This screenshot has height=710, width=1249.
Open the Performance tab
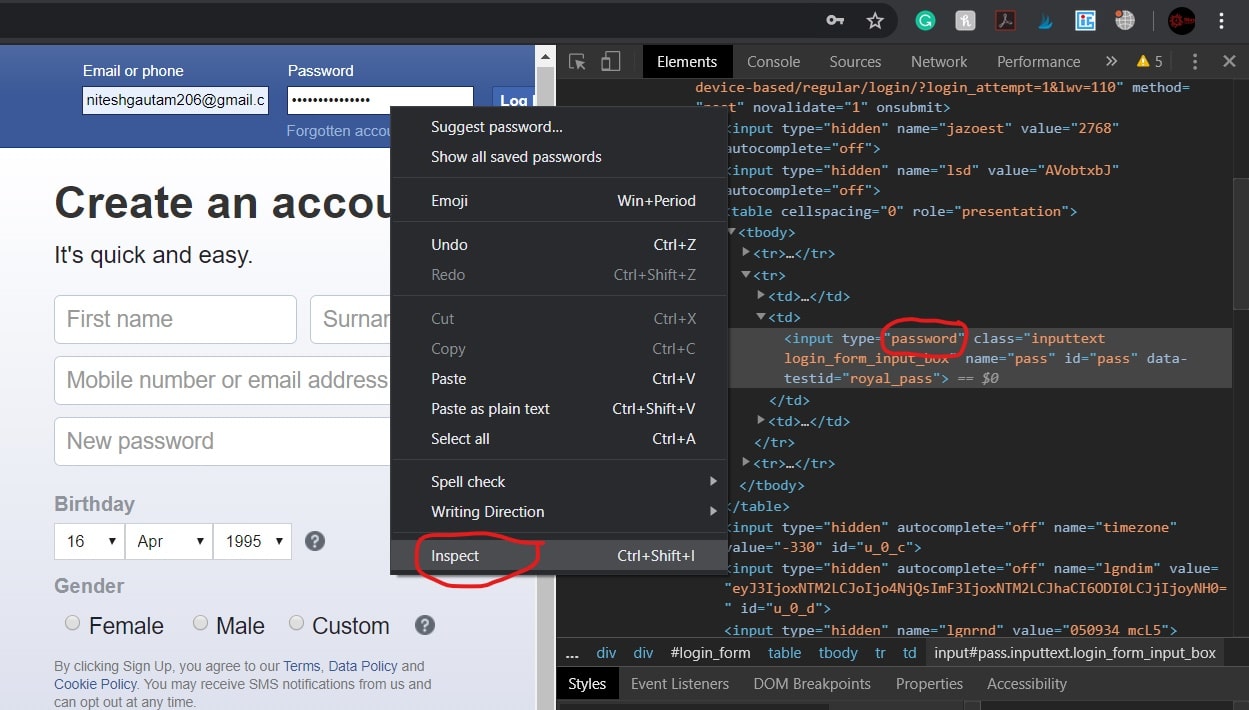pyautogui.click(x=1039, y=62)
